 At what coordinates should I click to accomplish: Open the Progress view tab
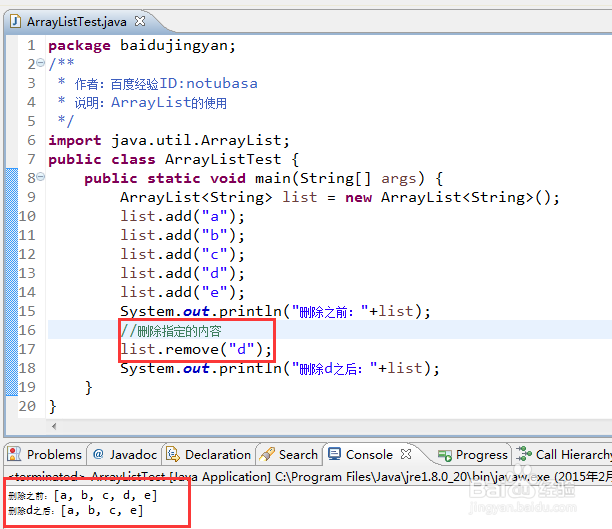click(473, 454)
